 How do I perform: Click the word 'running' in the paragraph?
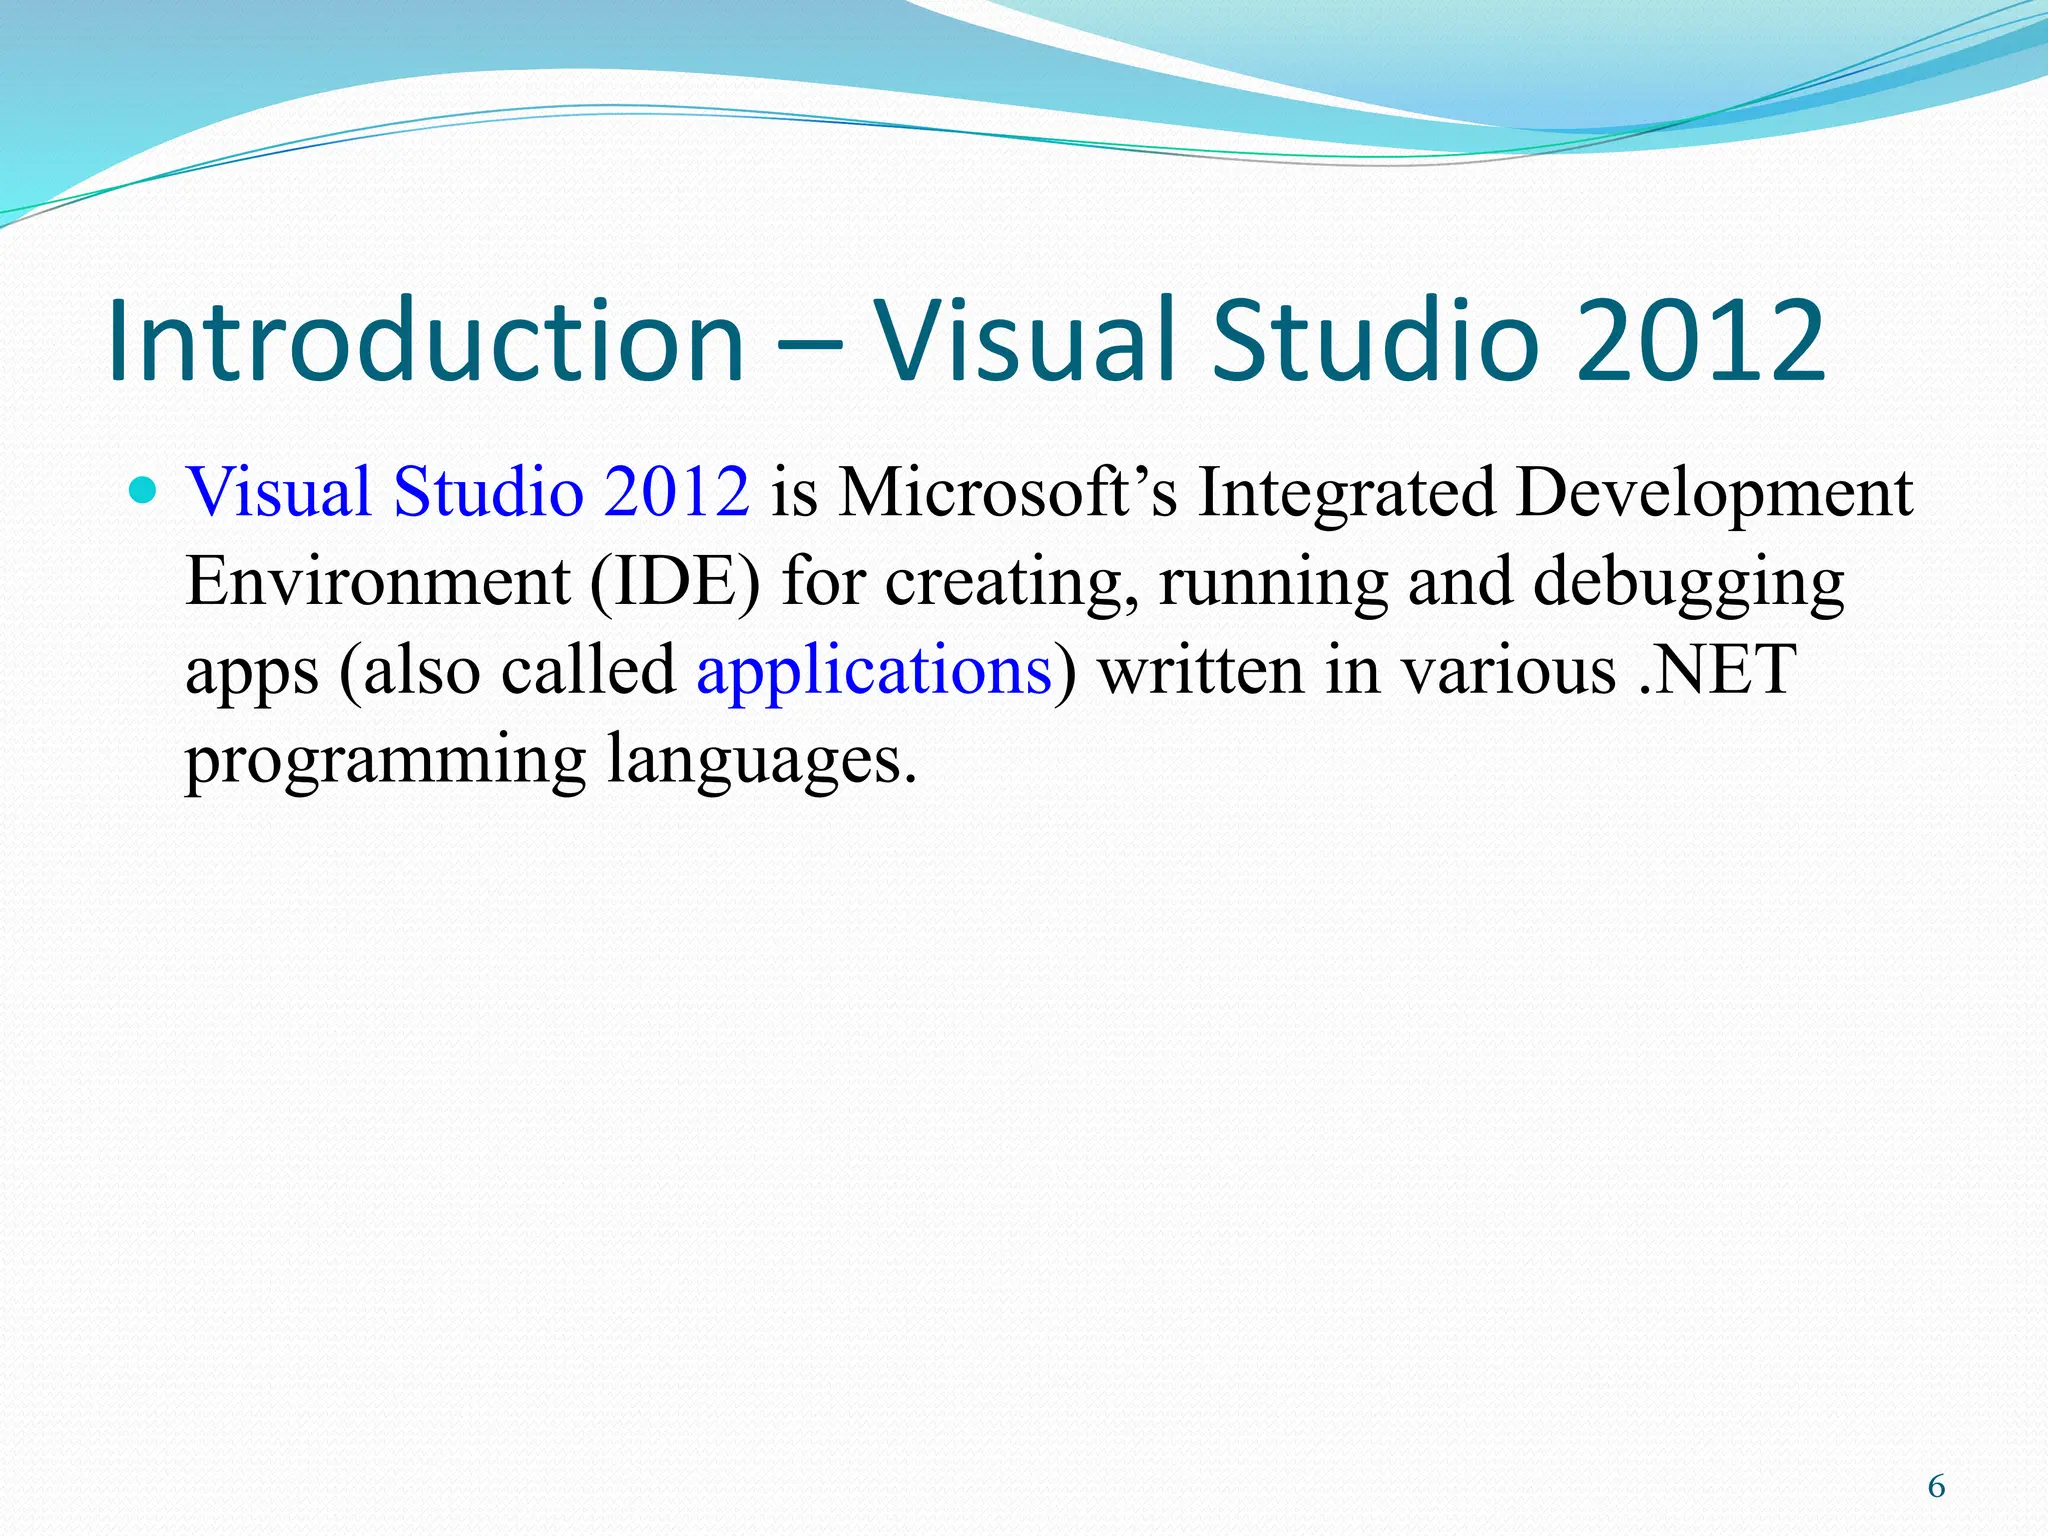[x=1273, y=581]
